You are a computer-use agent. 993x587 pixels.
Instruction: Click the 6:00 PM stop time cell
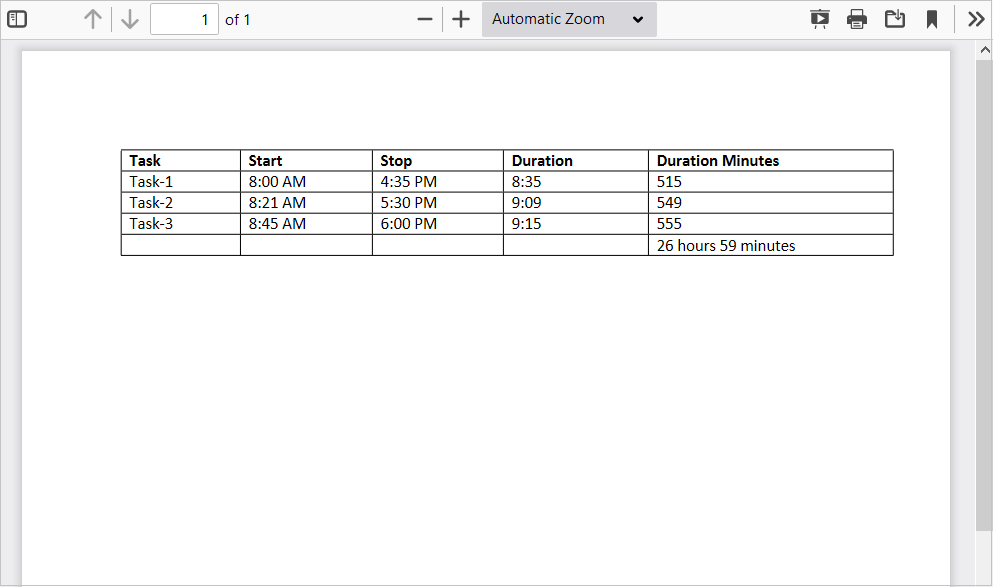(x=408, y=224)
